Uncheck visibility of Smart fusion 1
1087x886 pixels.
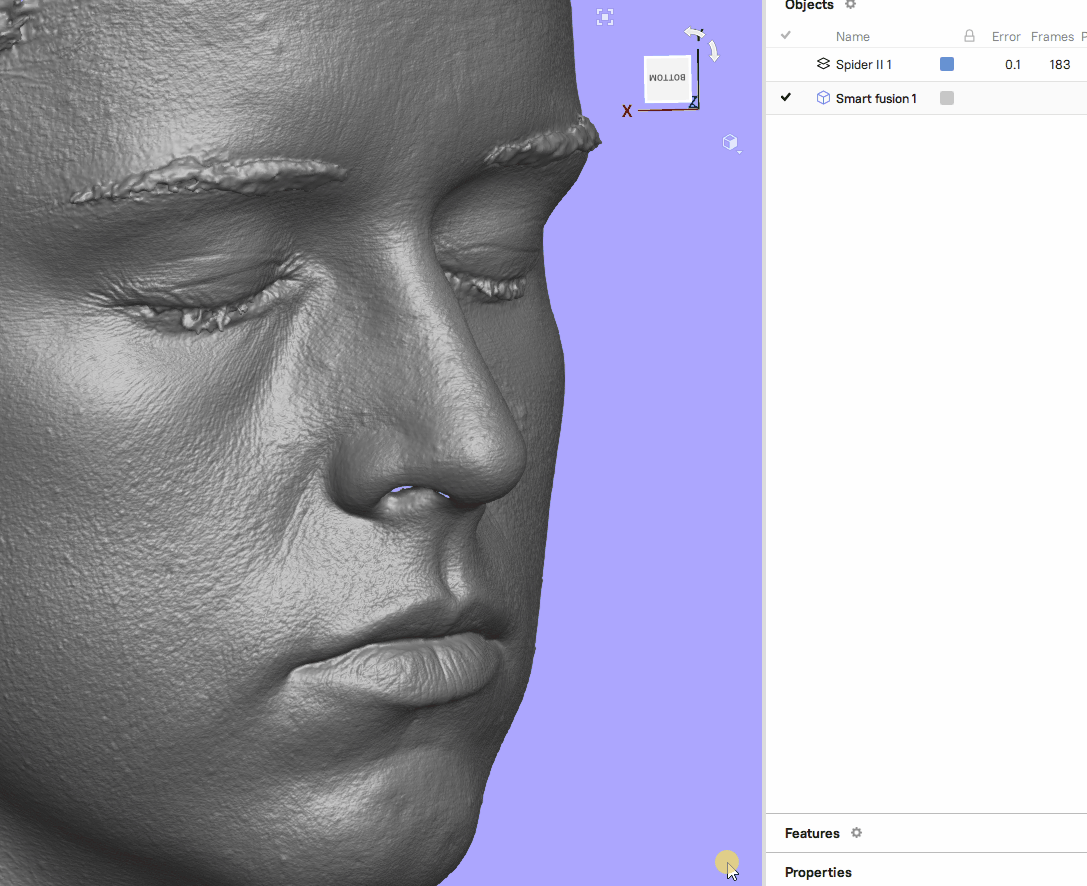pyautogui.click(x=786, y=98)
